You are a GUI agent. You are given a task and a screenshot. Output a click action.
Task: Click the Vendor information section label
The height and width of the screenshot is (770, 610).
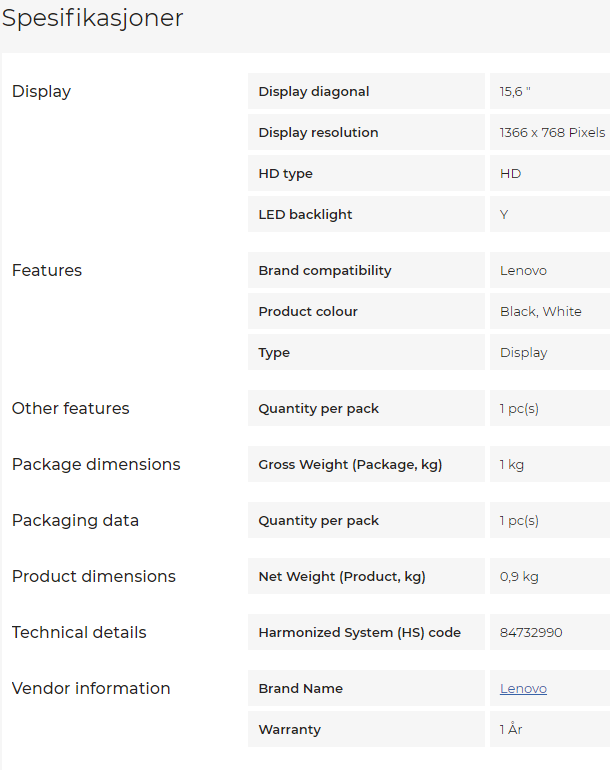pos(91,689)
